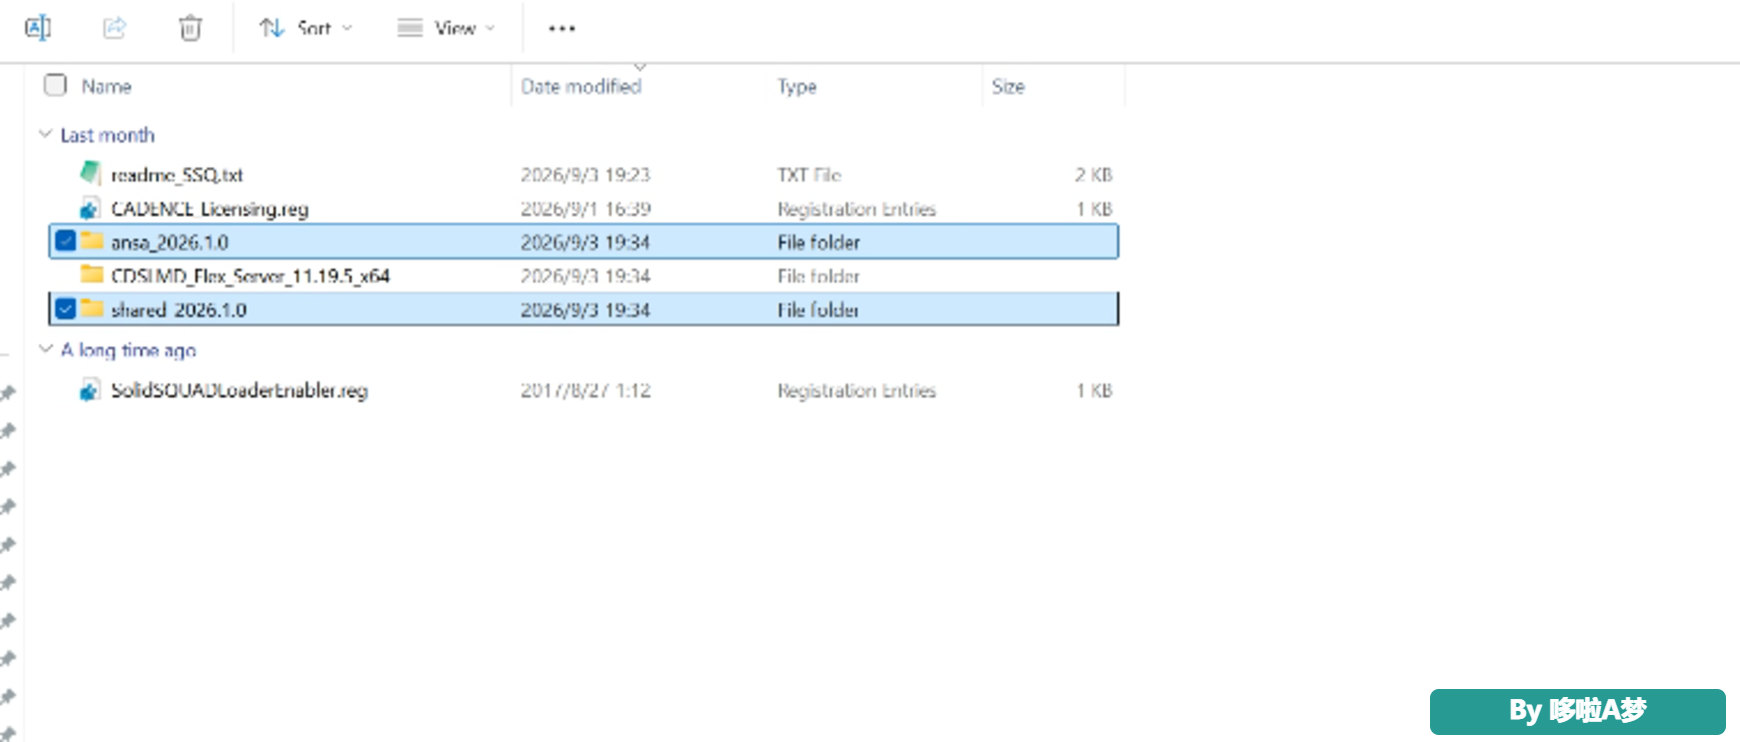Click the date 2026/9/3 19:23
The width and height of the screenshot is (1740, 742).
point(586,175)
